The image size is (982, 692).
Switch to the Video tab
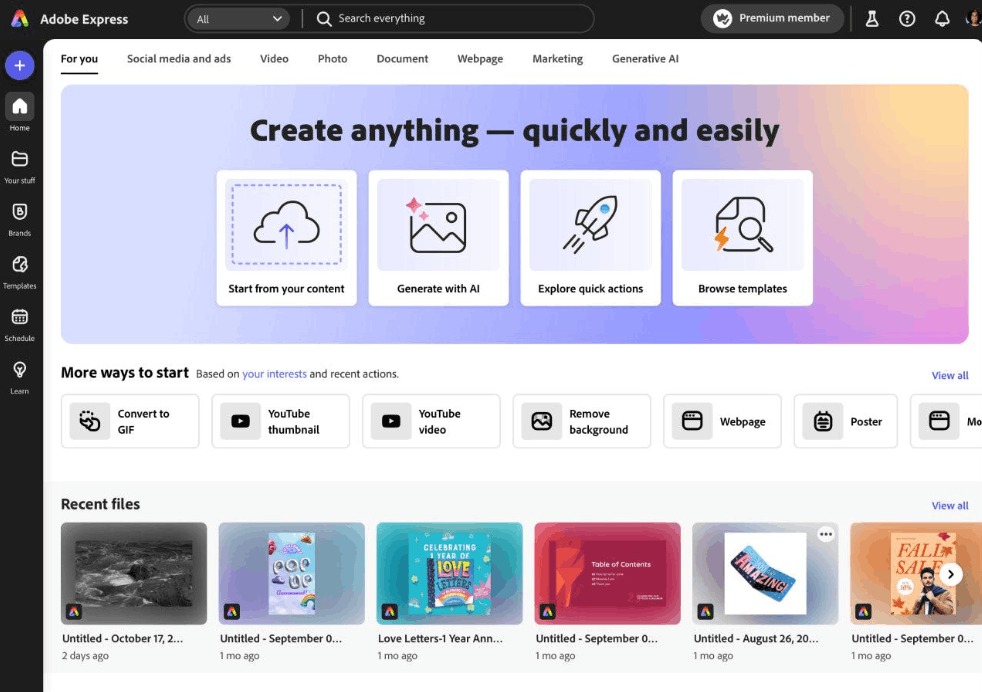coord(274,59)
